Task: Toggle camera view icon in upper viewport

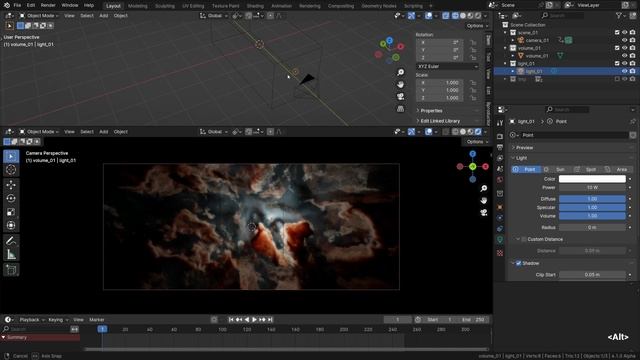Action: coord(400,97)
